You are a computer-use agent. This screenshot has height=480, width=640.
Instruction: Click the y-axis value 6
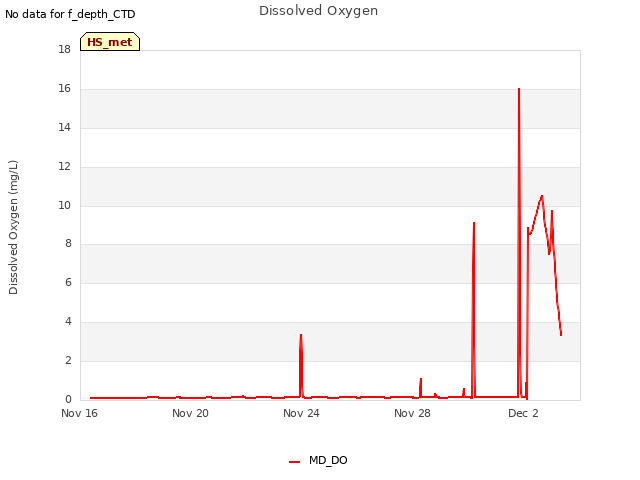coord(68,282)
